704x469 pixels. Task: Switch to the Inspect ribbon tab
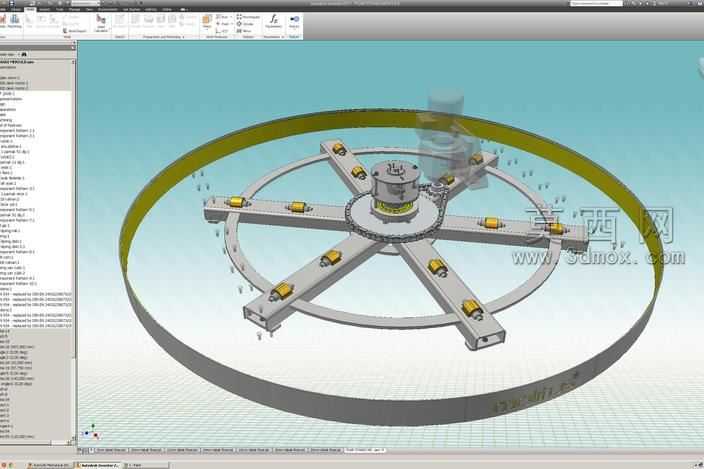44,9
